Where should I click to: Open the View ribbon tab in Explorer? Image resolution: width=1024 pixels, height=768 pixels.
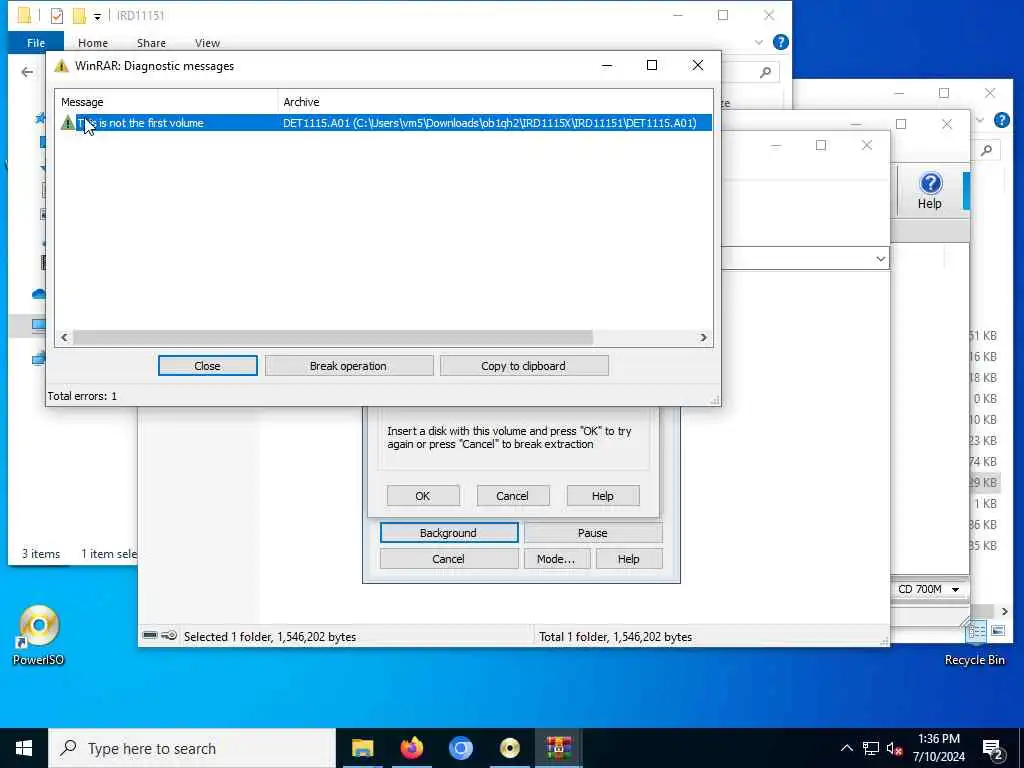[x=207, y=43]
